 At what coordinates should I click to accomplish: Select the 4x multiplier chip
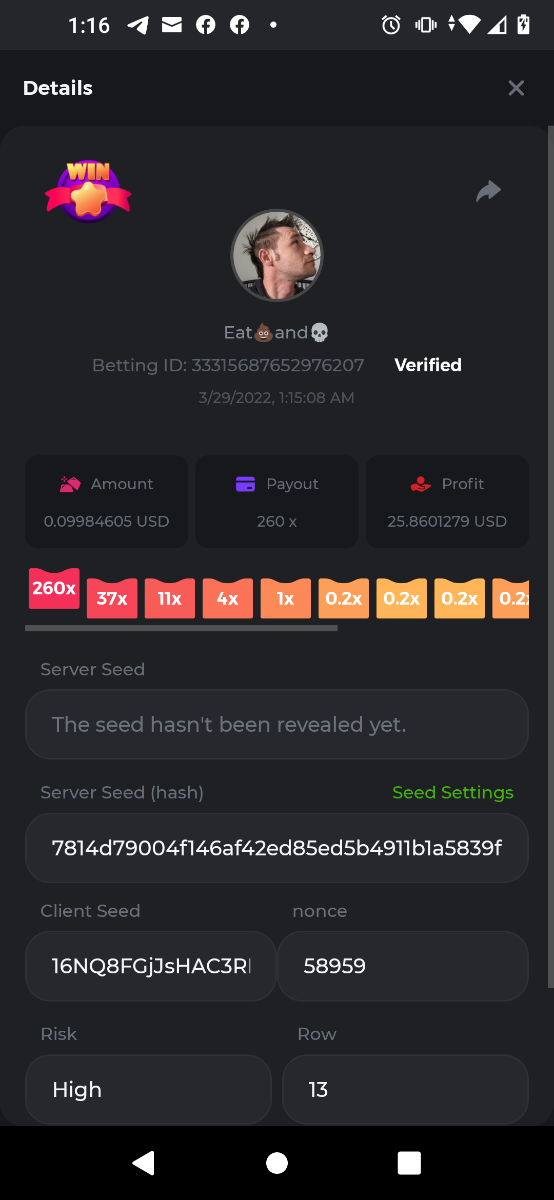coord(228,599)
